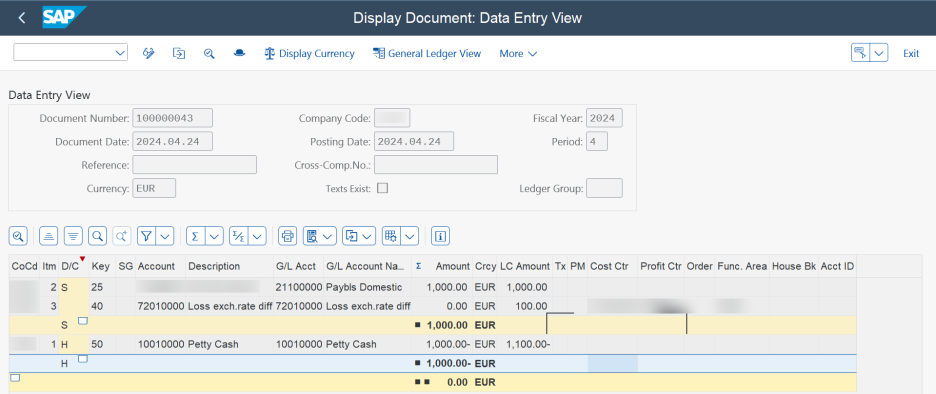Screen dimensions: 936x394
Task: Toggle the Texts Exist checkbox
Action: 383,188
